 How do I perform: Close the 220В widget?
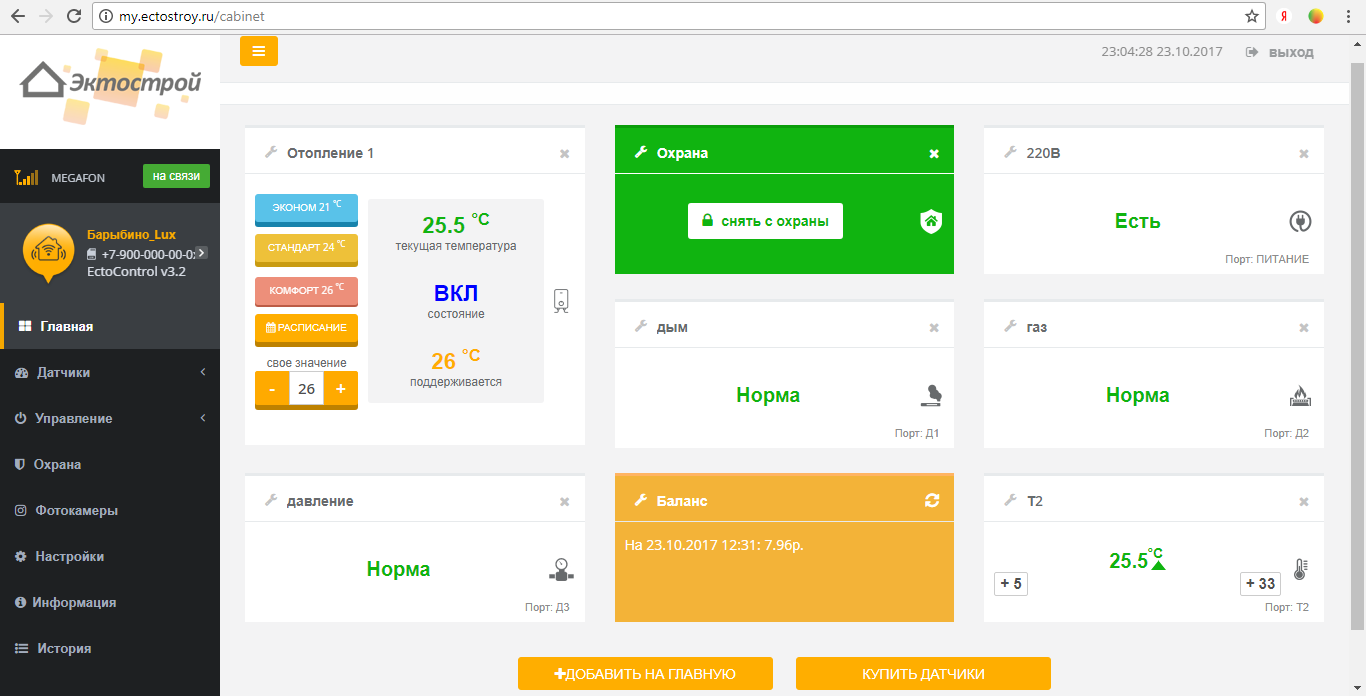[1303, 154]
